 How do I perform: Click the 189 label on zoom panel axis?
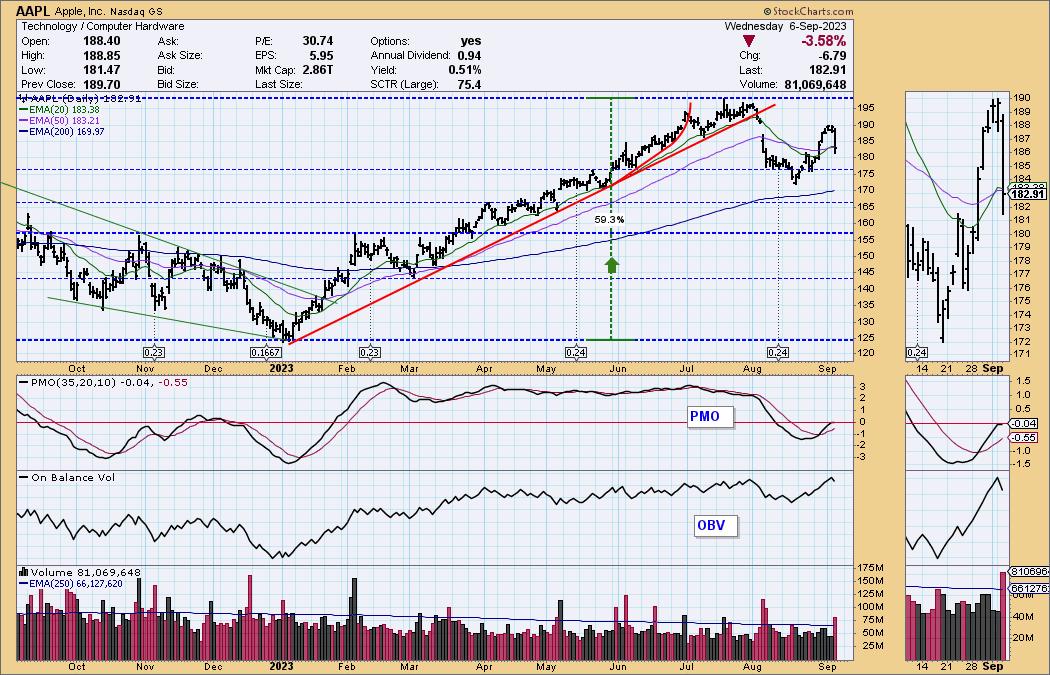click(1022, 111)
